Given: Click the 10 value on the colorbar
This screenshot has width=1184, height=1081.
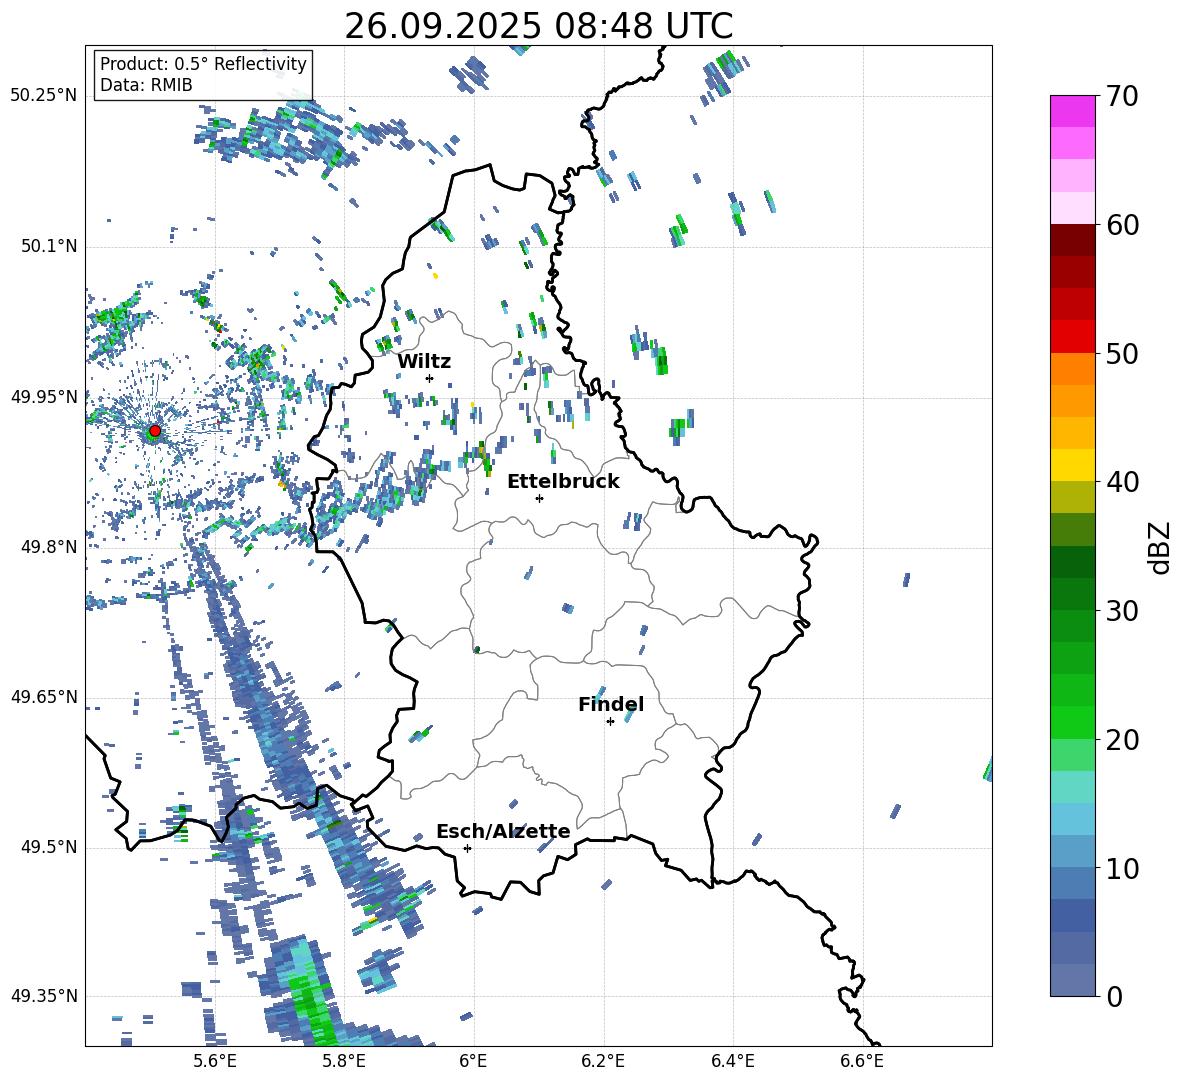Looking at the screenshot, I should [x=1121, y=868].
